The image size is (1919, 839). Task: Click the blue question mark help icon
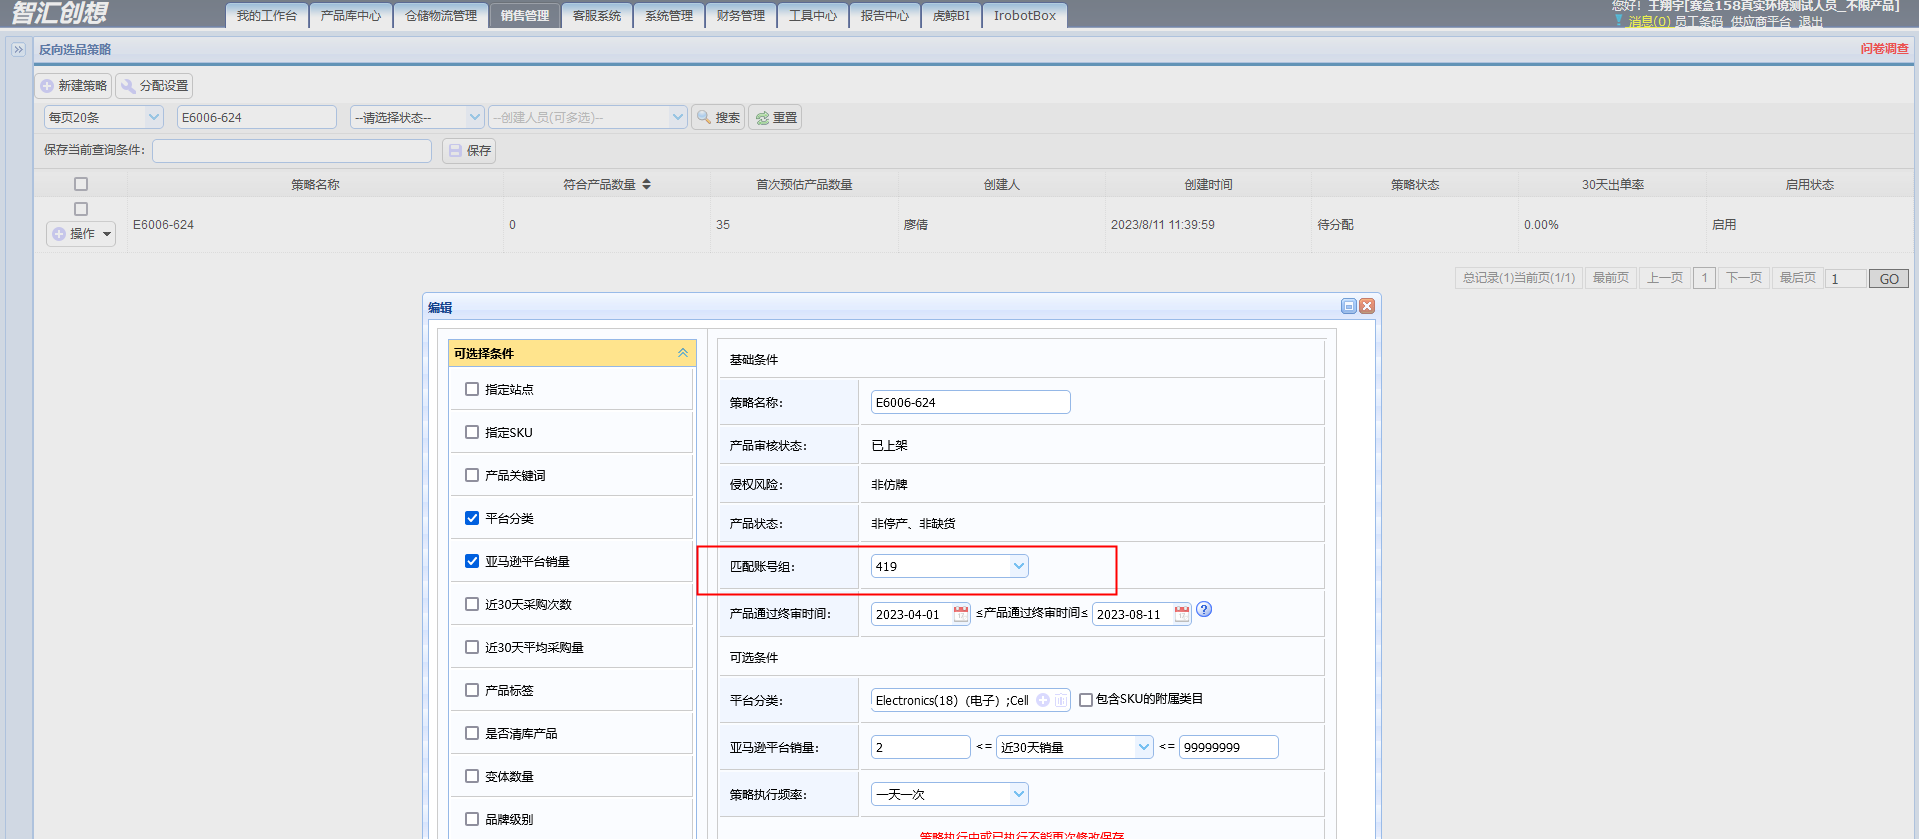point(1204,609)
